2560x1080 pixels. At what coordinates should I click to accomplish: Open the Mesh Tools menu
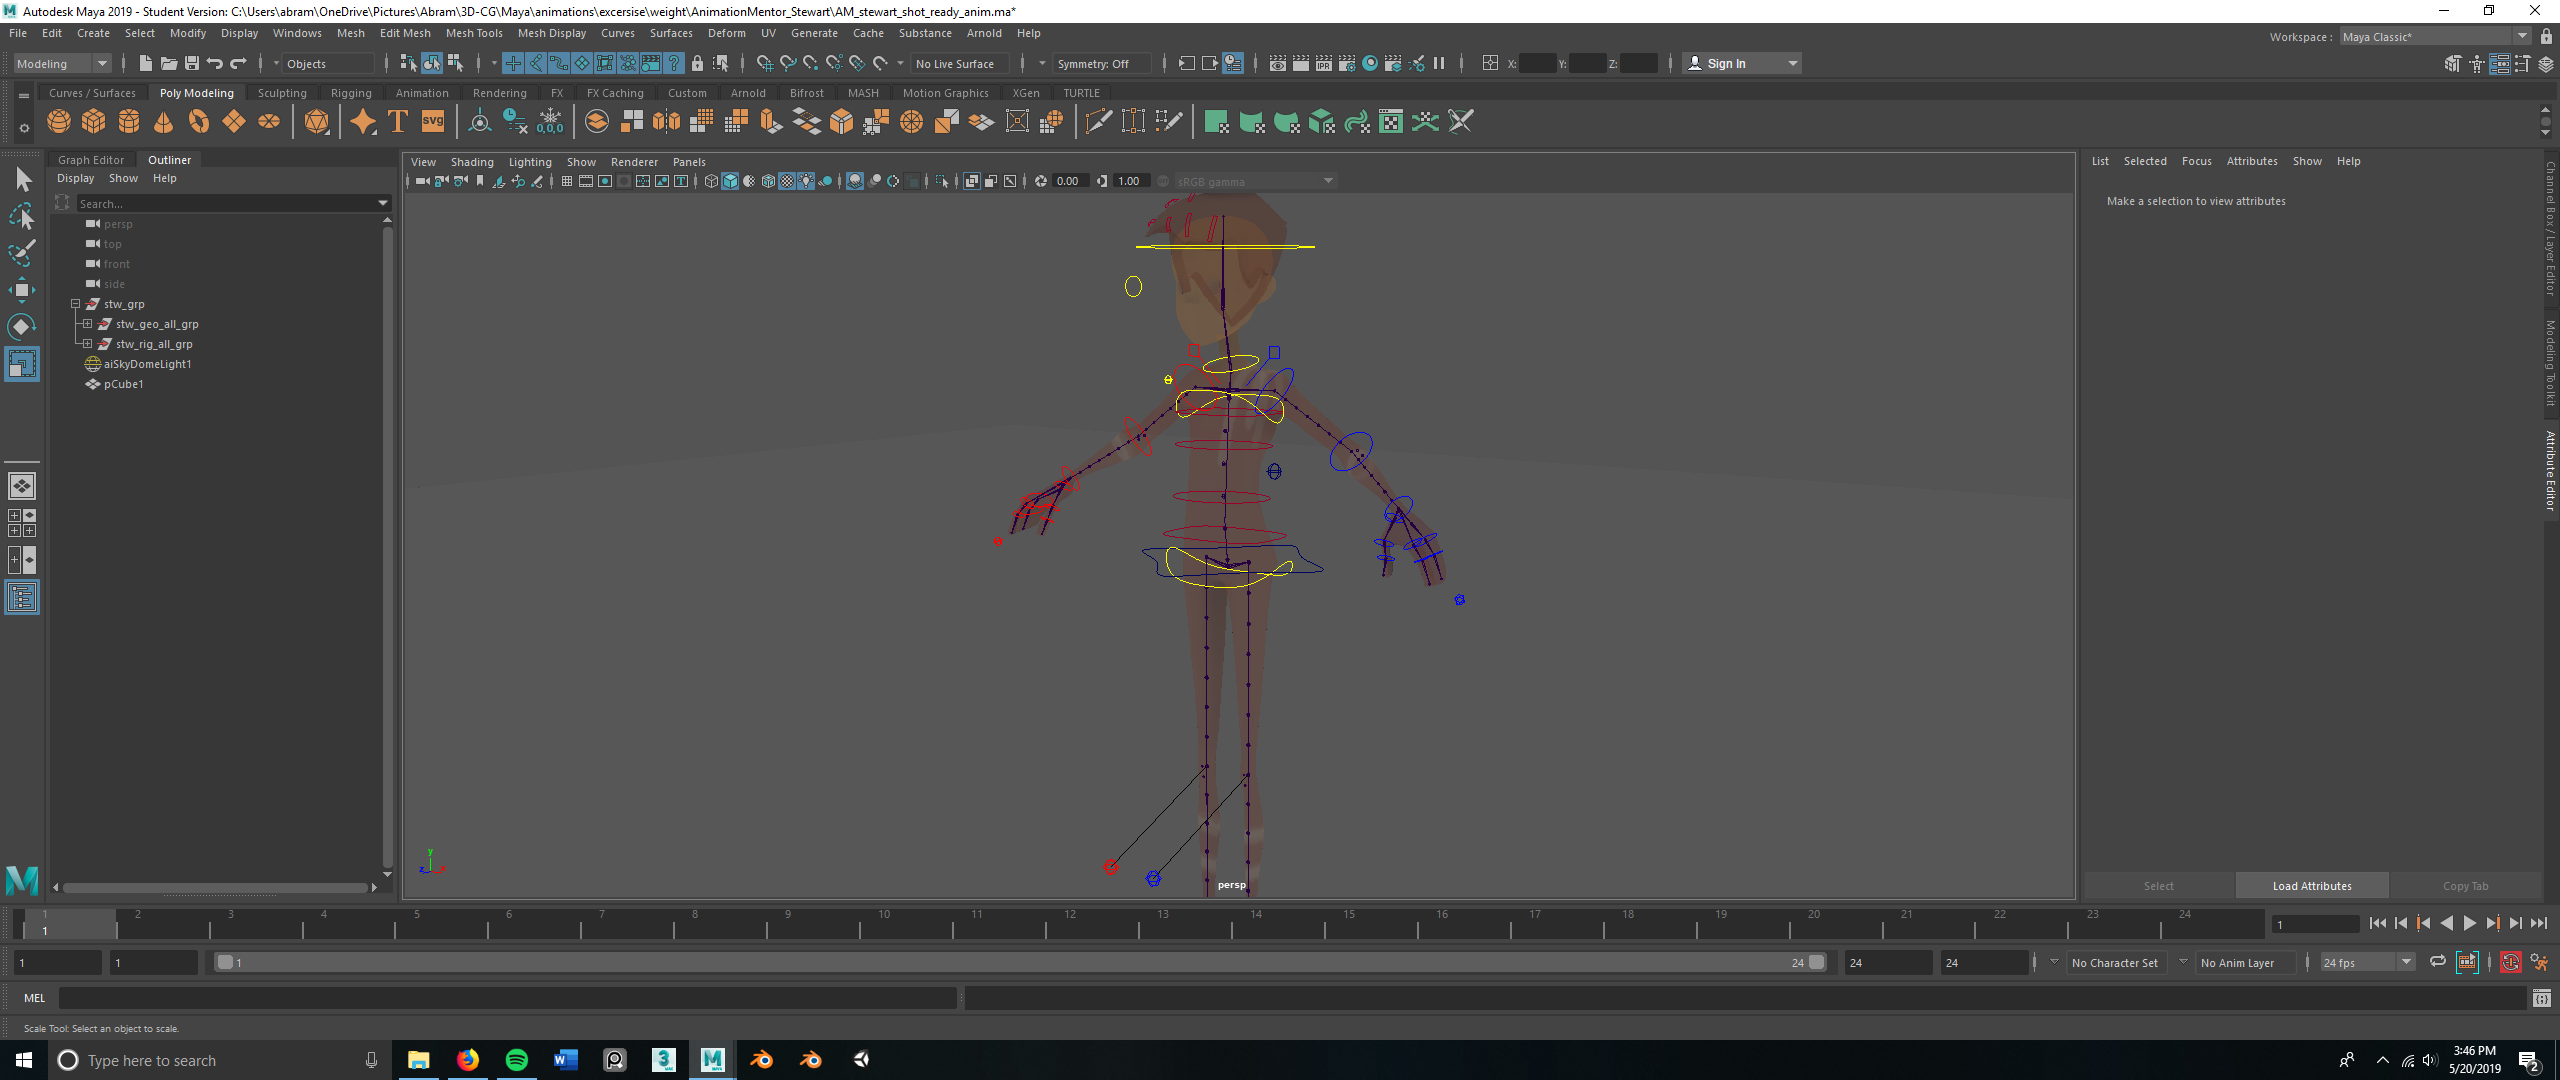click(x=474, y=33)
